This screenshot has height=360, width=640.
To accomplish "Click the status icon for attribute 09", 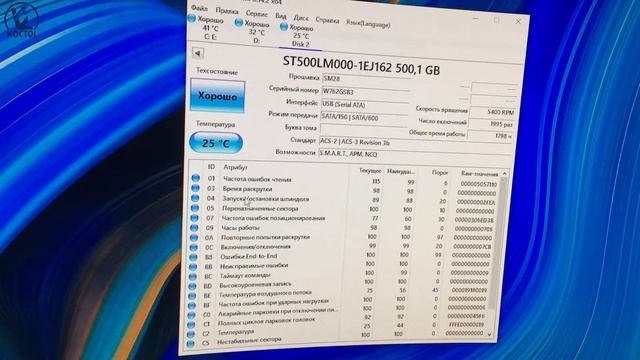I will point(194,228).
